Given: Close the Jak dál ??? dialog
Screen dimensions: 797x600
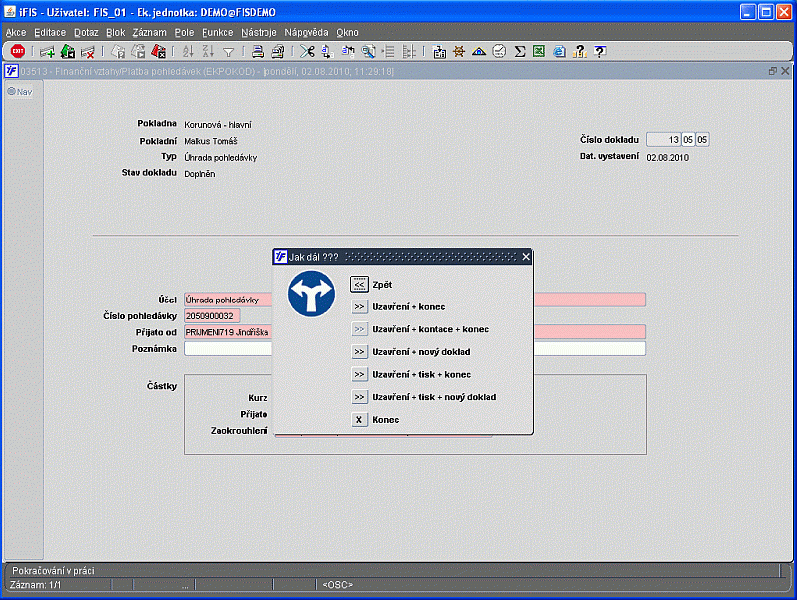Looking at the screenshot, I should click(526, 257).
